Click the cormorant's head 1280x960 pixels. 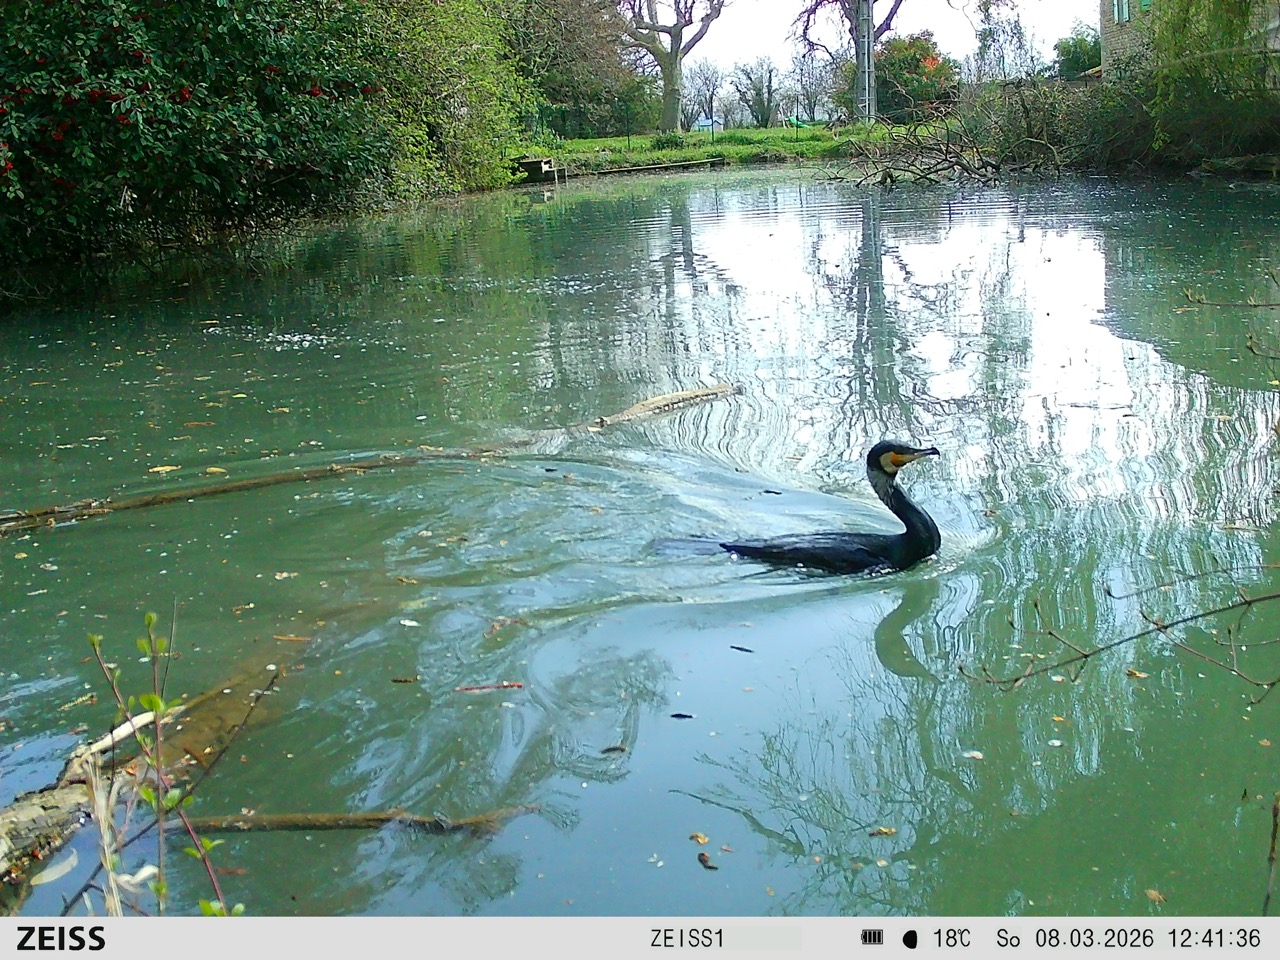[888, 456]
